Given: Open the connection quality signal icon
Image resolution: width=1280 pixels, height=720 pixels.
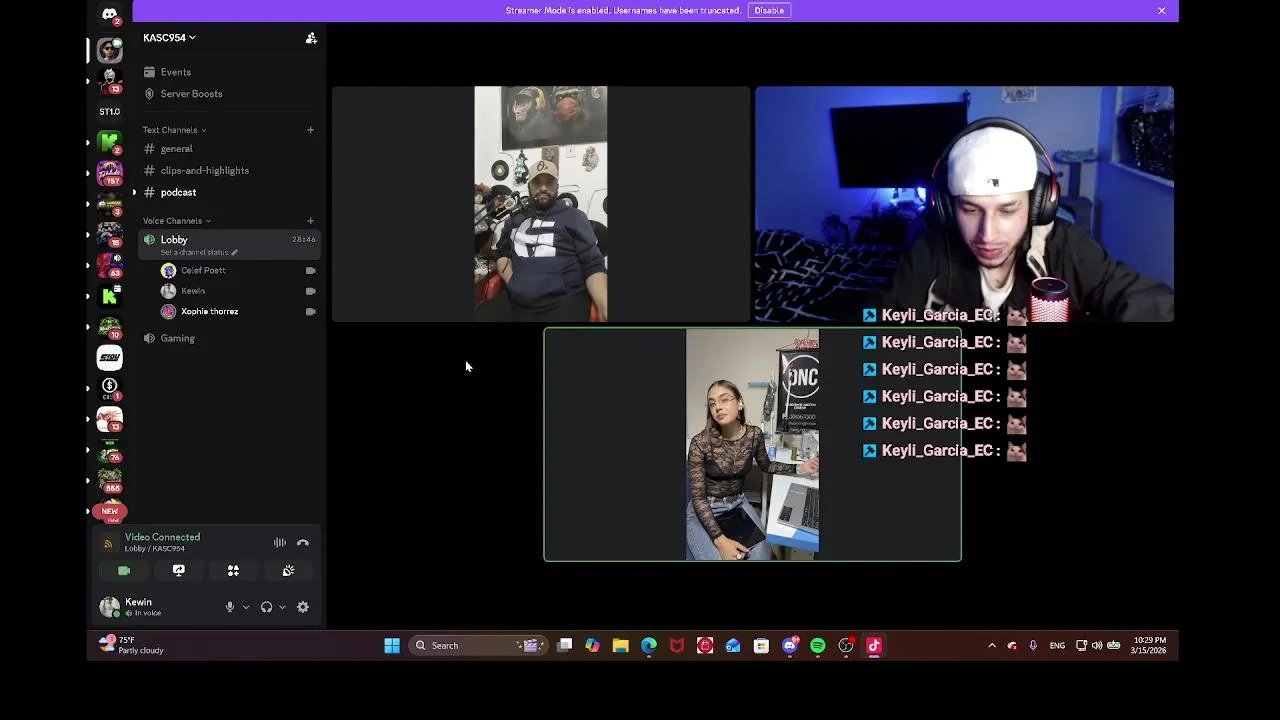Looking at the screenshot, I should [109, 544].
